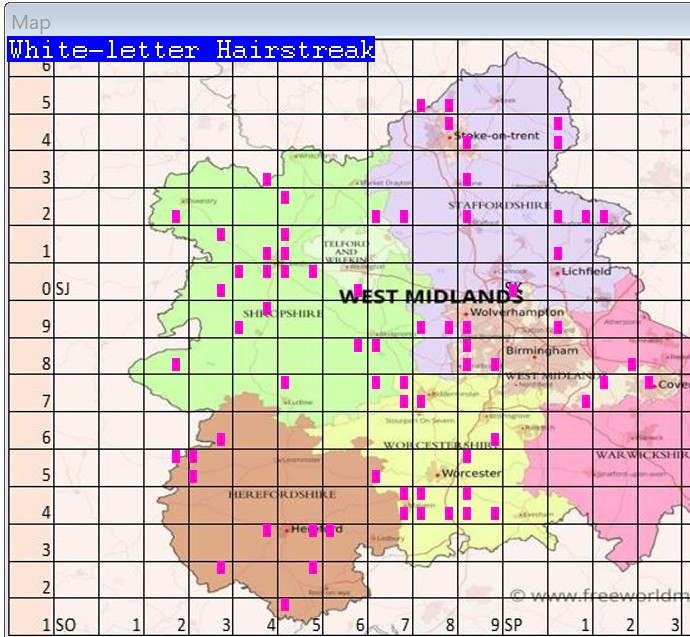Click the White-letter Hairstreak title label

tap(191, 50)
